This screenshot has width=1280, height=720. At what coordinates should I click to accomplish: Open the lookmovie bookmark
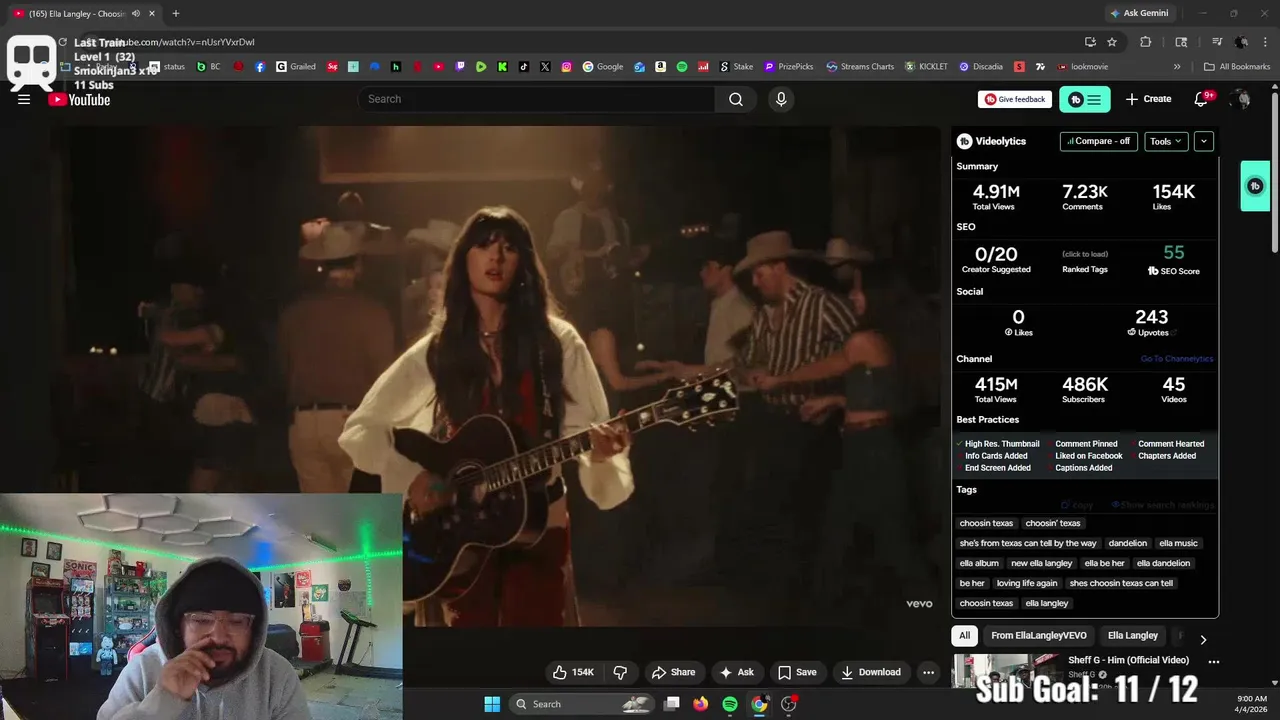[x=1082, y=67]
